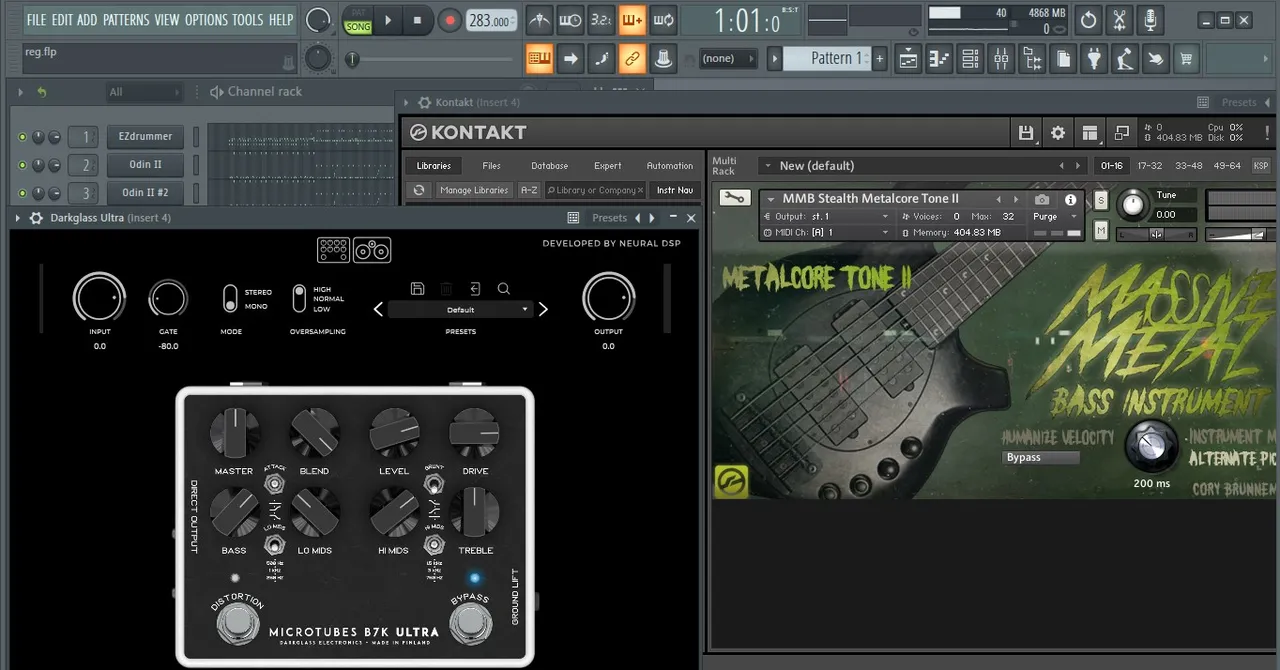Screen dimensions: 1280x670
Task: Open the Mixer window icon
Action: tap(1001, 59)
